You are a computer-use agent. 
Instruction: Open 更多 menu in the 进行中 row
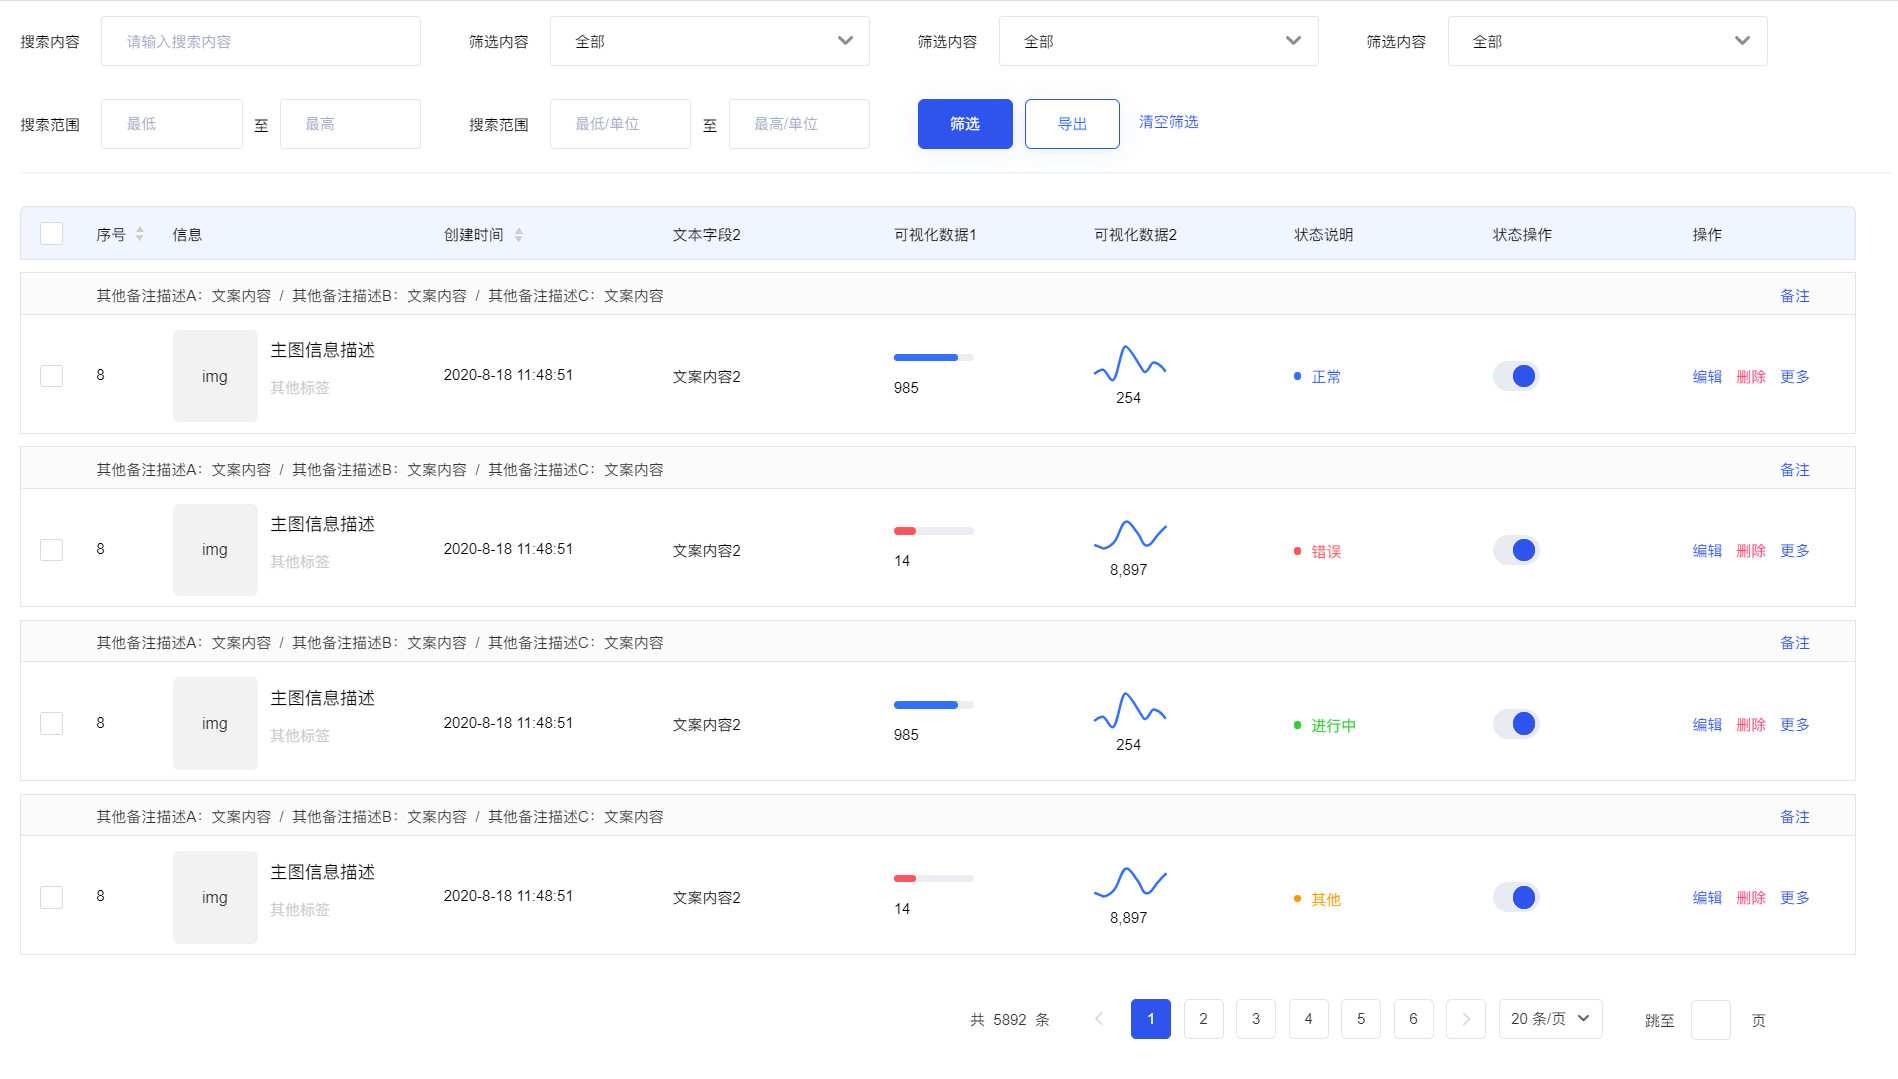coord(1795,725)
